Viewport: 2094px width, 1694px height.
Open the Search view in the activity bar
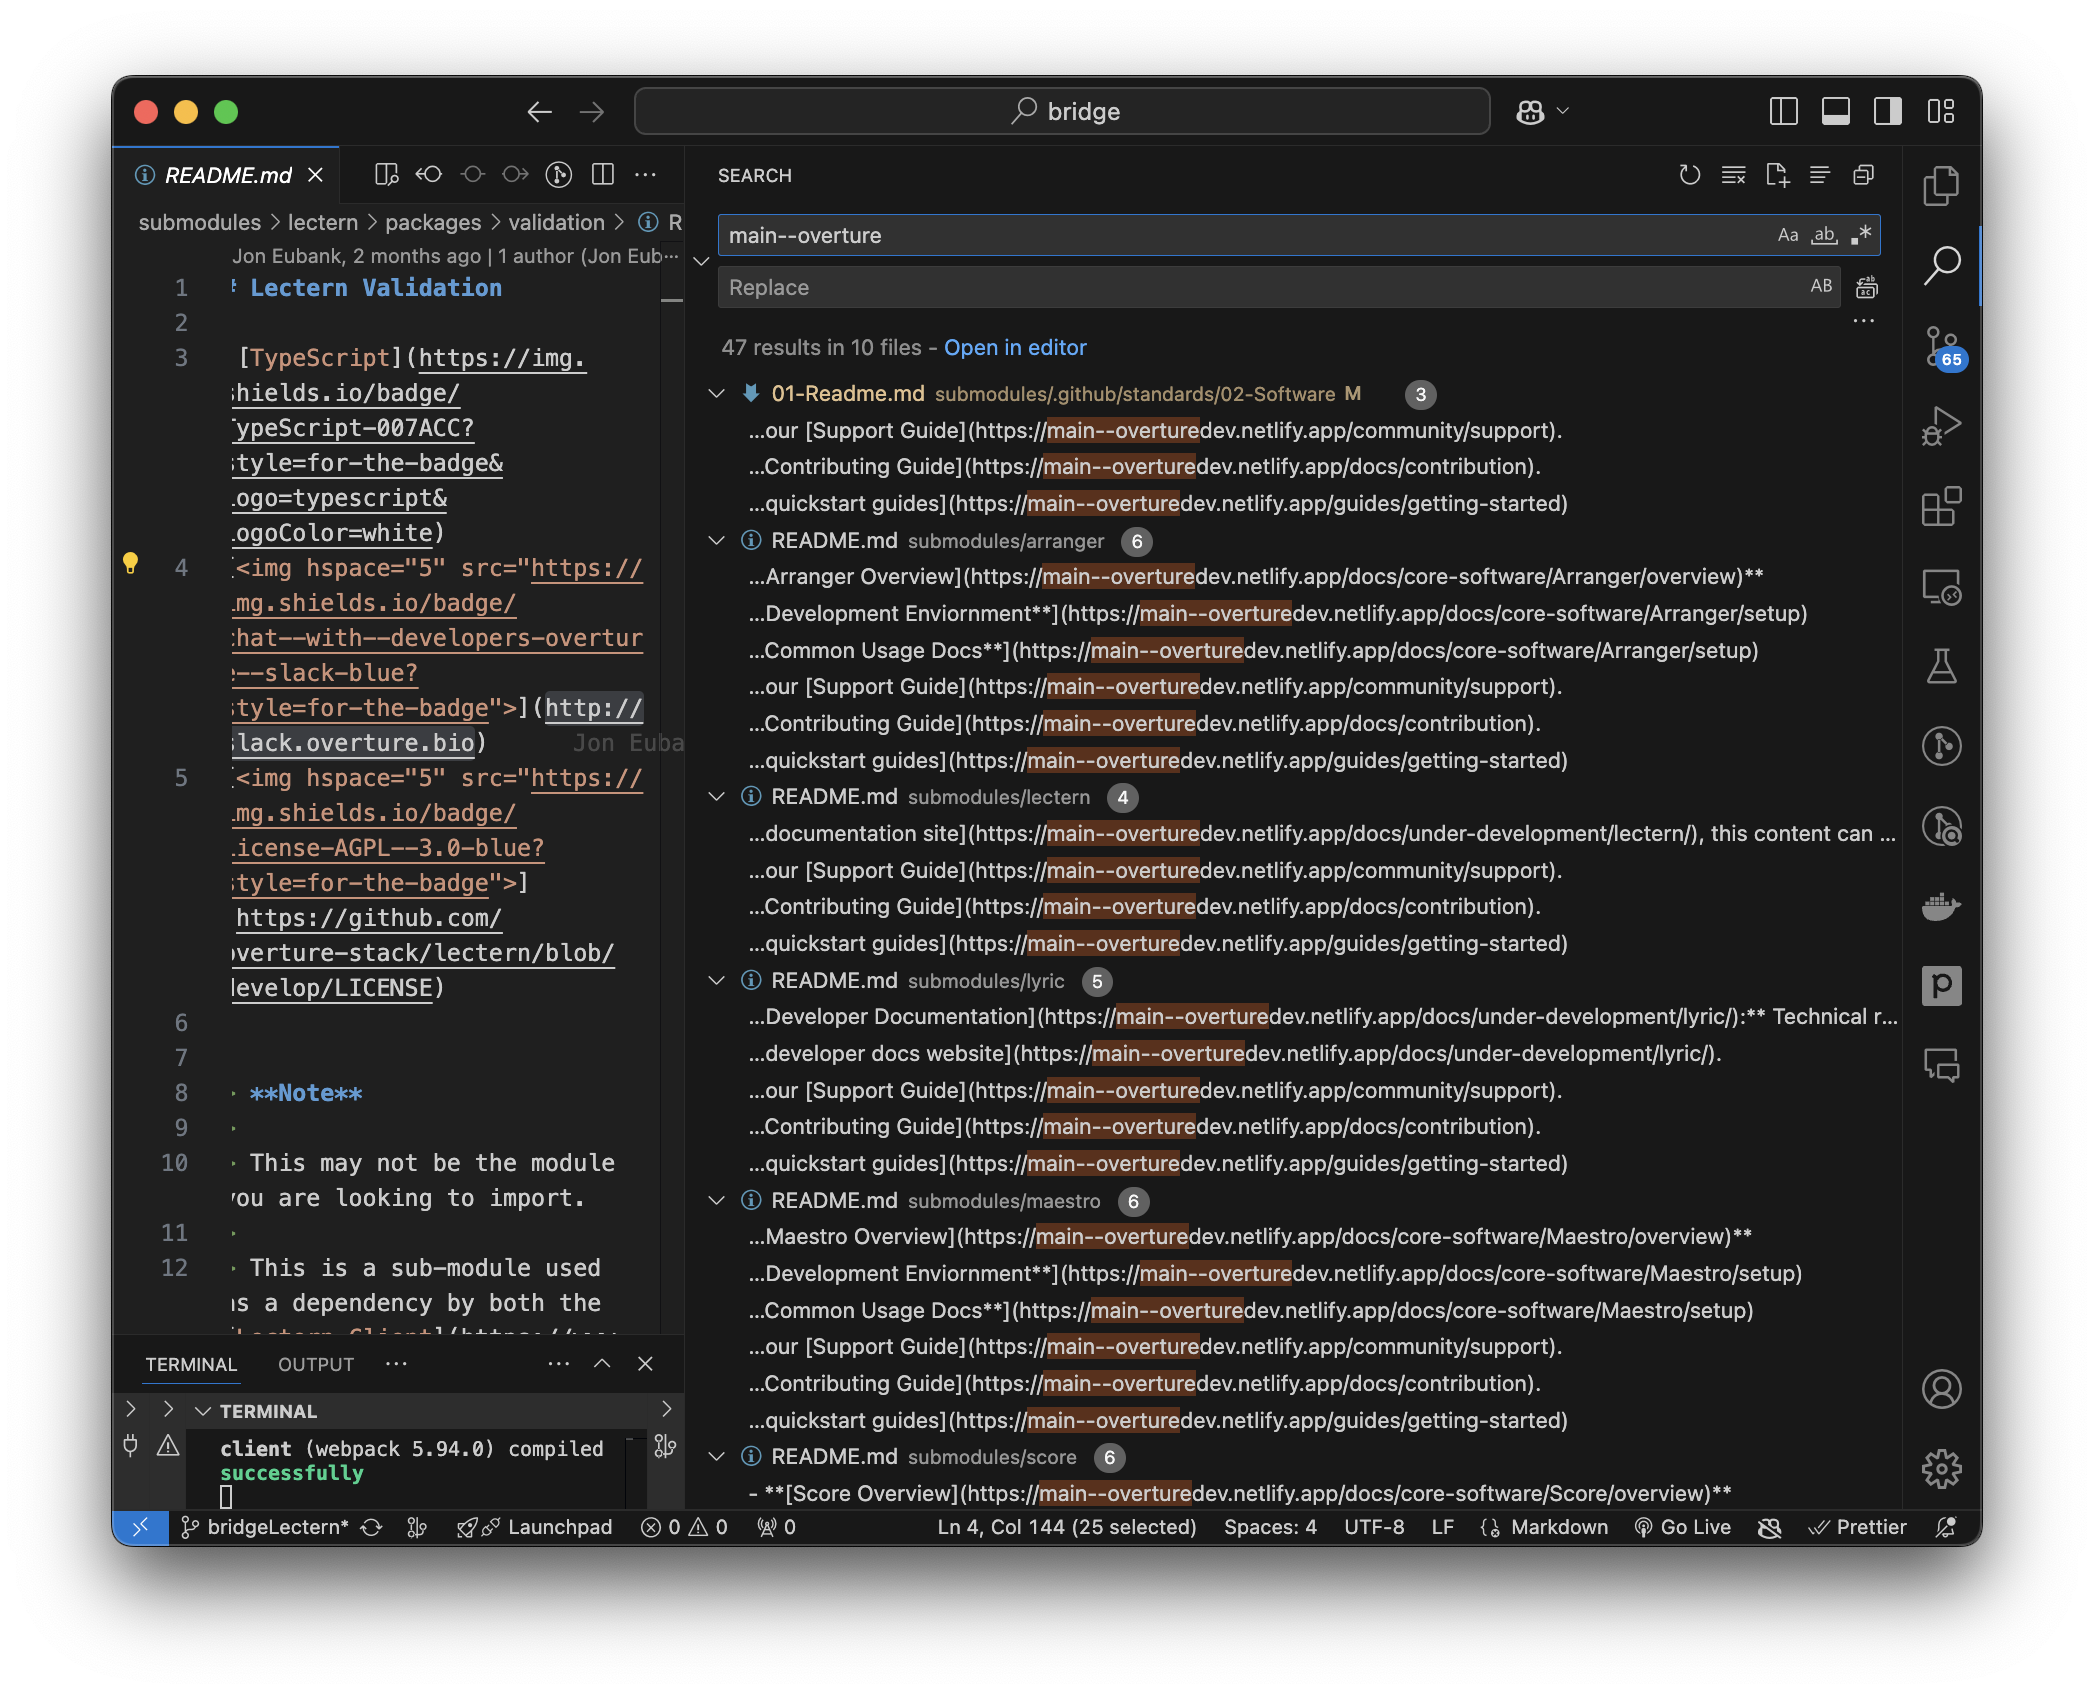1941,265
